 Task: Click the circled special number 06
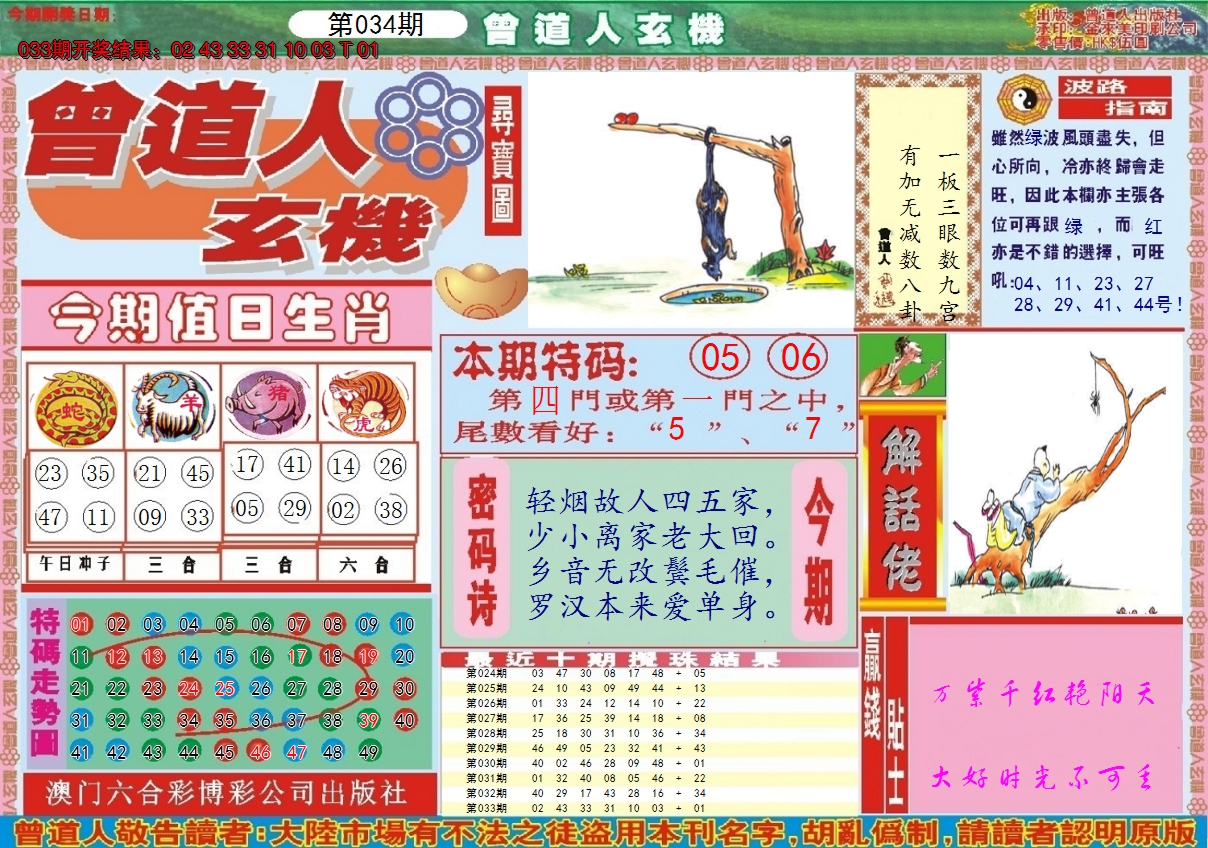[x=799, y=357]
